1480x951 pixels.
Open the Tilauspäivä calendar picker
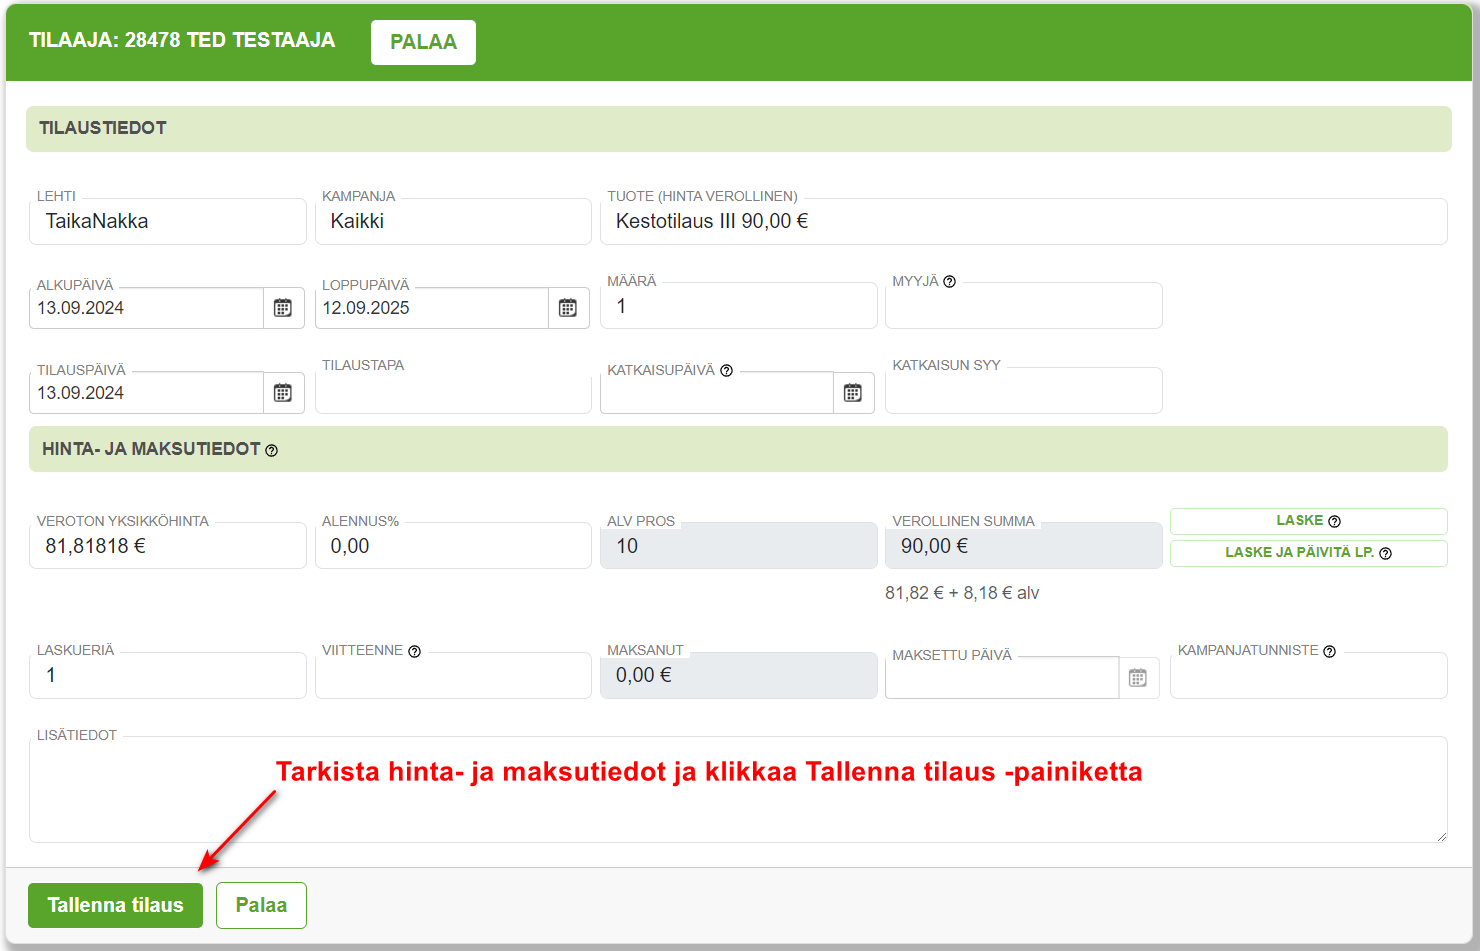pyautogui.click(x=283, y=393)
